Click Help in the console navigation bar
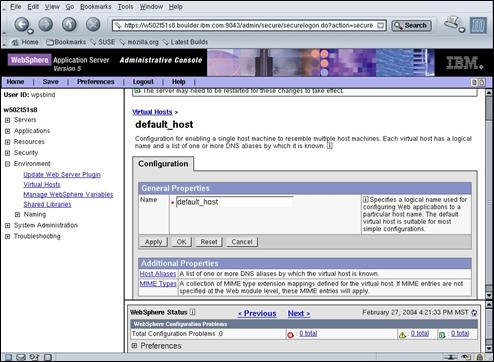 tap(178, 82)
